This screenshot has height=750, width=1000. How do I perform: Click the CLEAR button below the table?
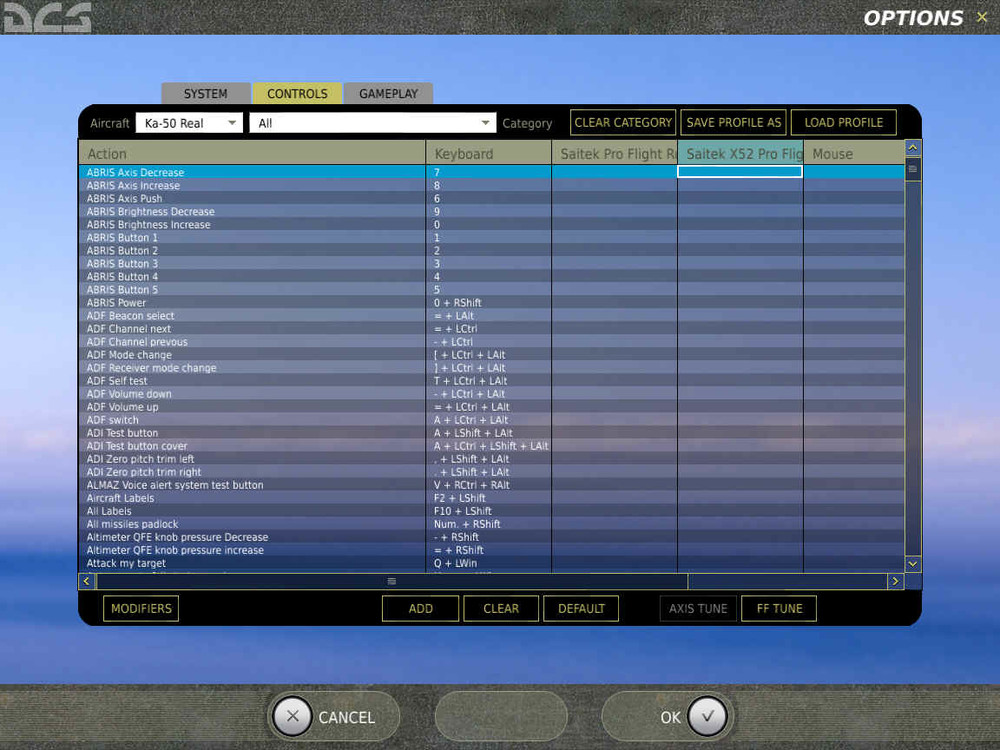click(501, 608)
